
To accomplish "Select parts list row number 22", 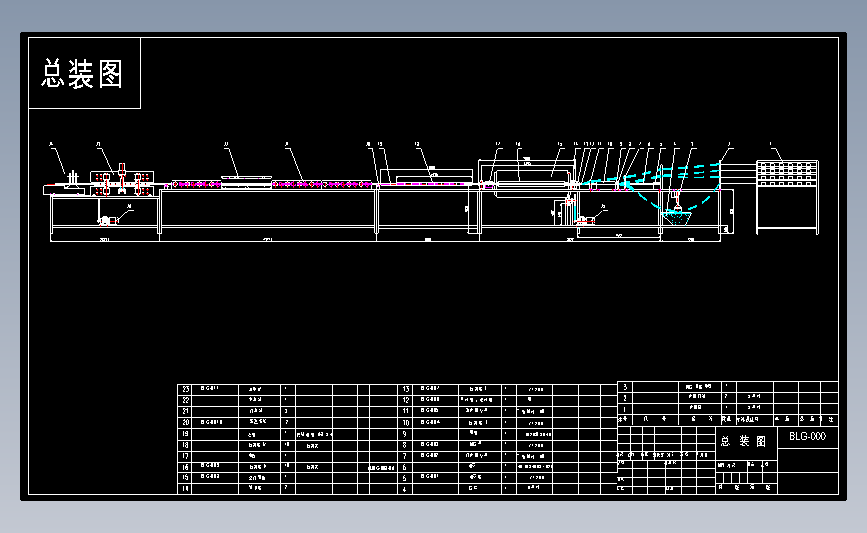I will (289, 400).
